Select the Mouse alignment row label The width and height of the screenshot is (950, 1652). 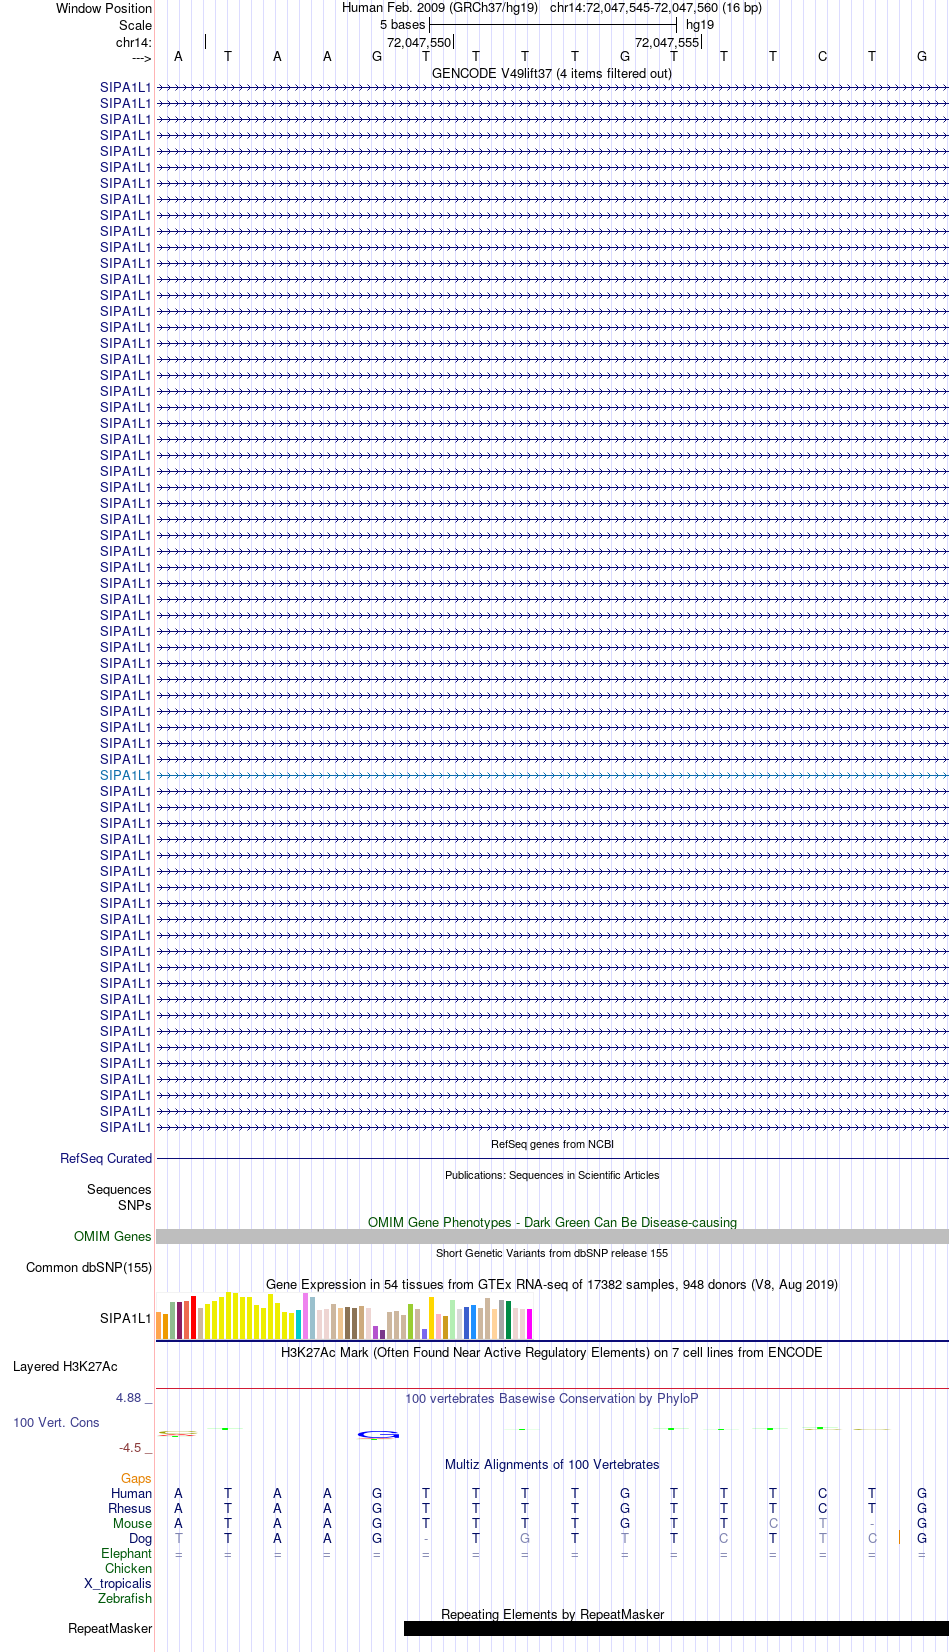coord(132,1523)
